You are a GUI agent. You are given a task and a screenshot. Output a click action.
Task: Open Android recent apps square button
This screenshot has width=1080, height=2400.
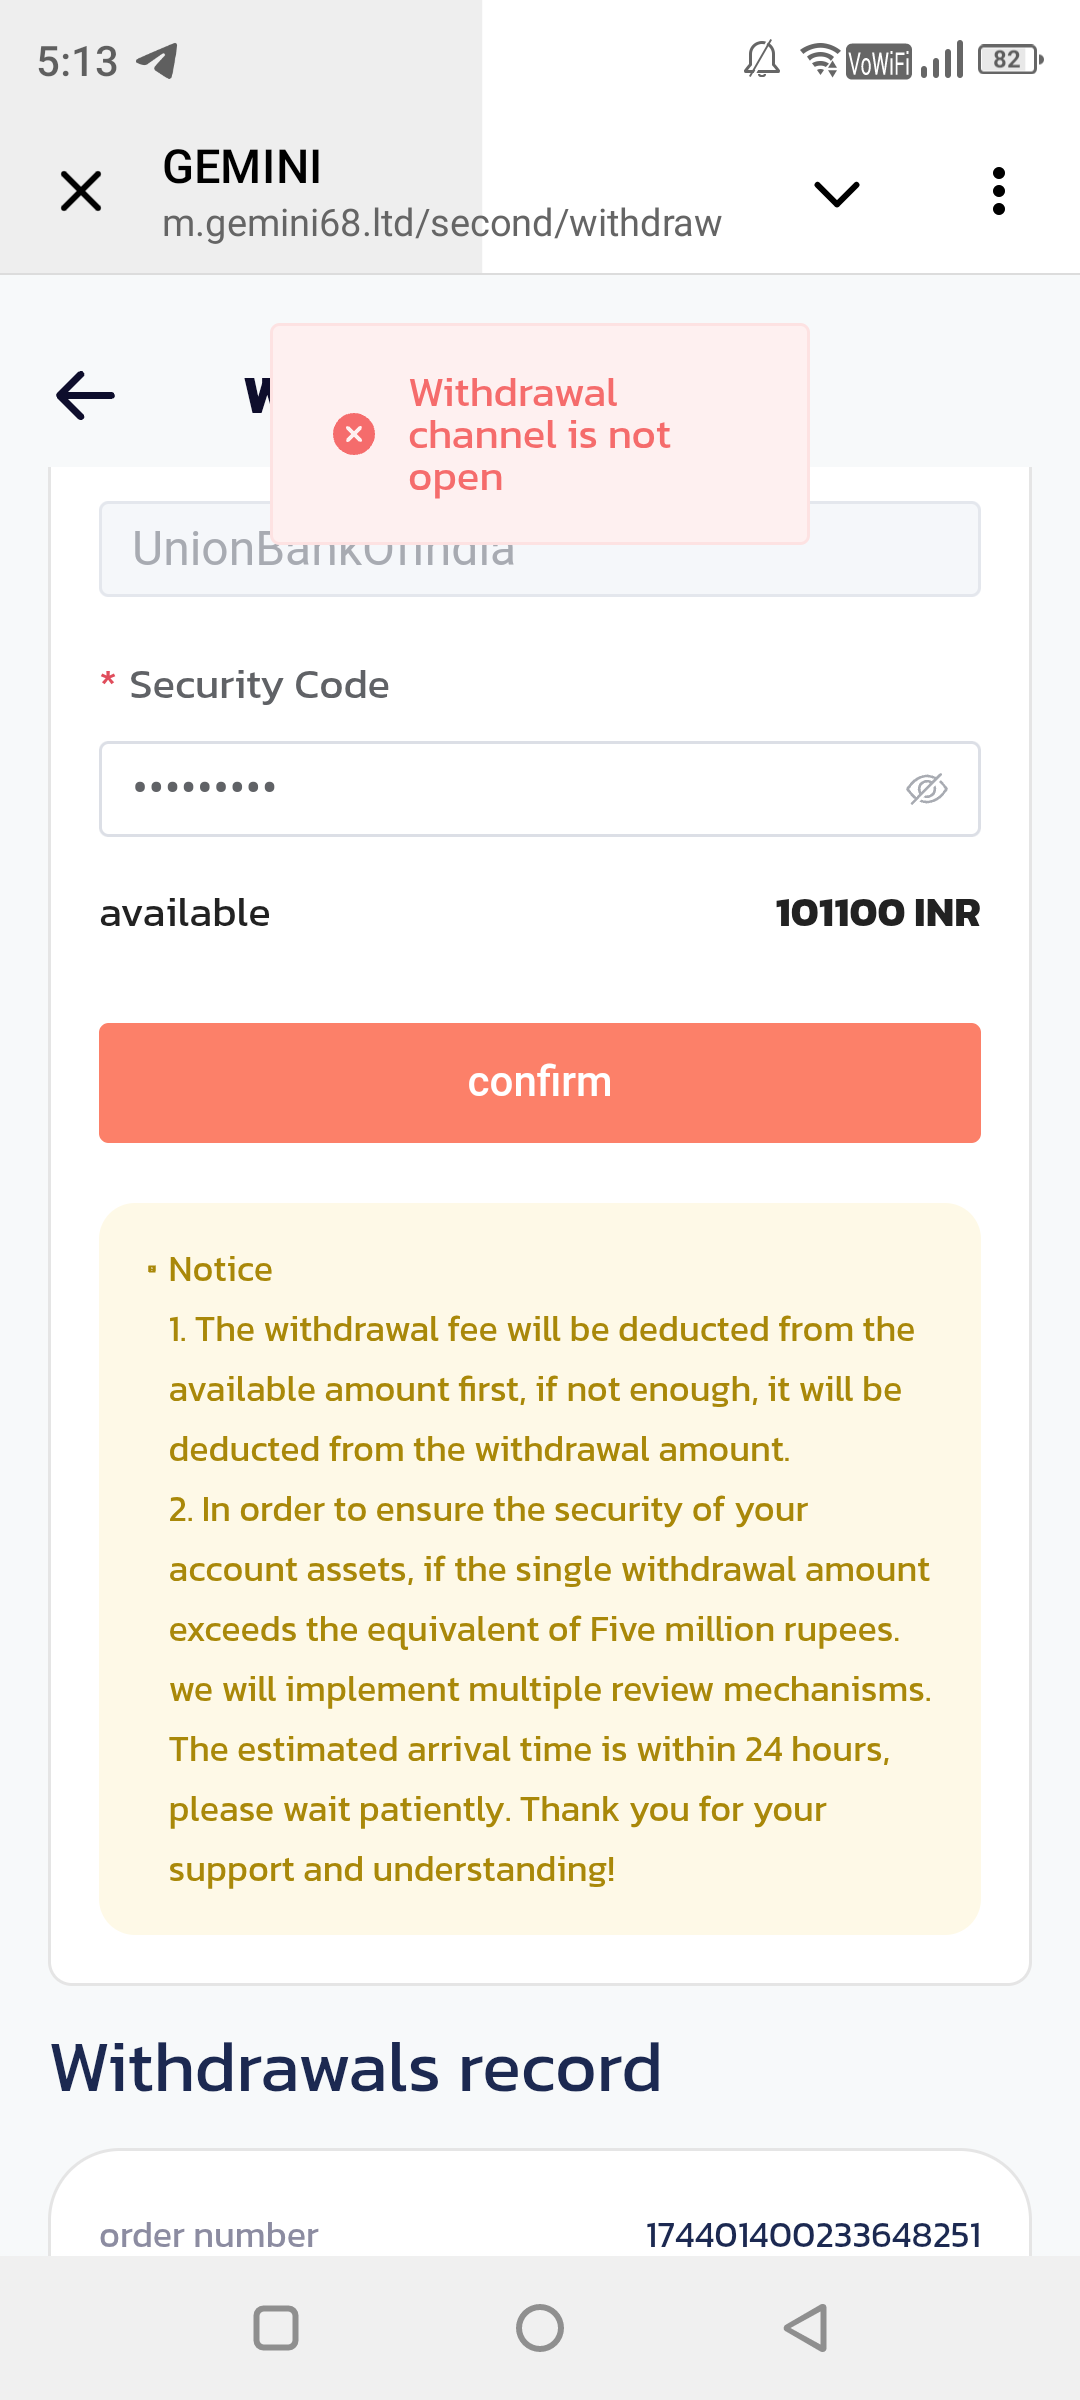point(276,2327)
